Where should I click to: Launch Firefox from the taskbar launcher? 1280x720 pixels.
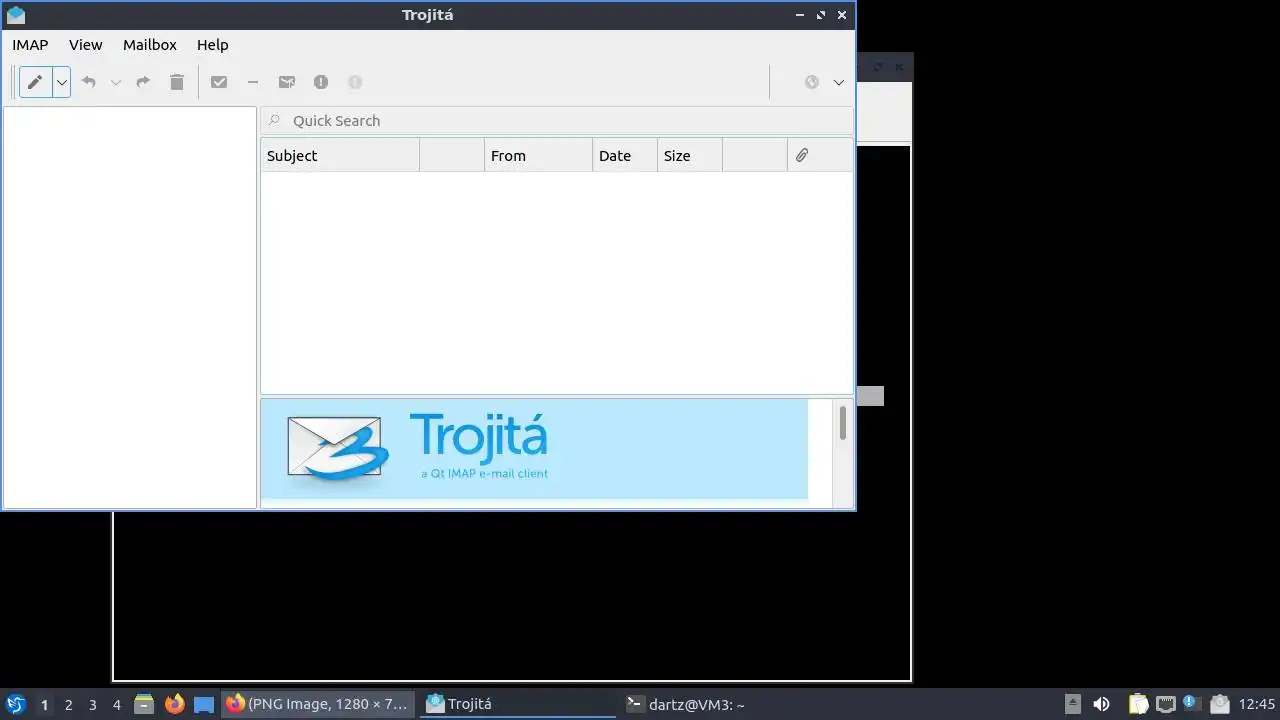click(x=175, y=704)
